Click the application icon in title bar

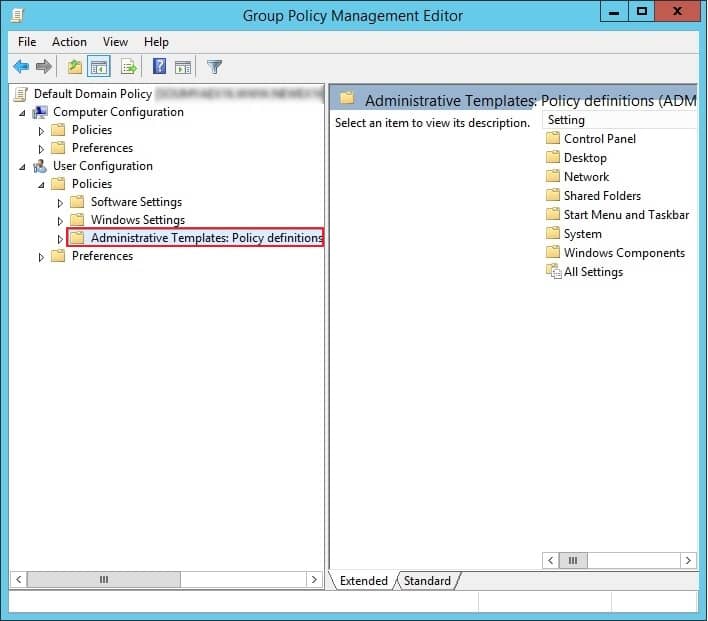tap(17, 15)
